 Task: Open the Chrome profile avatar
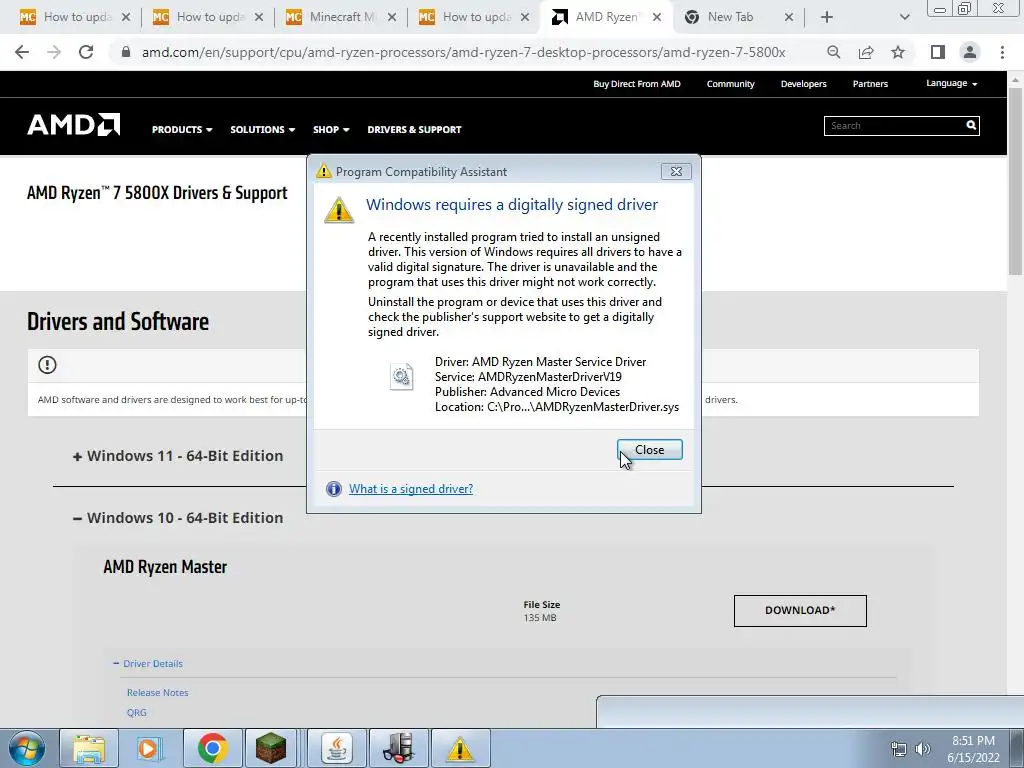(x=970, y=52)
